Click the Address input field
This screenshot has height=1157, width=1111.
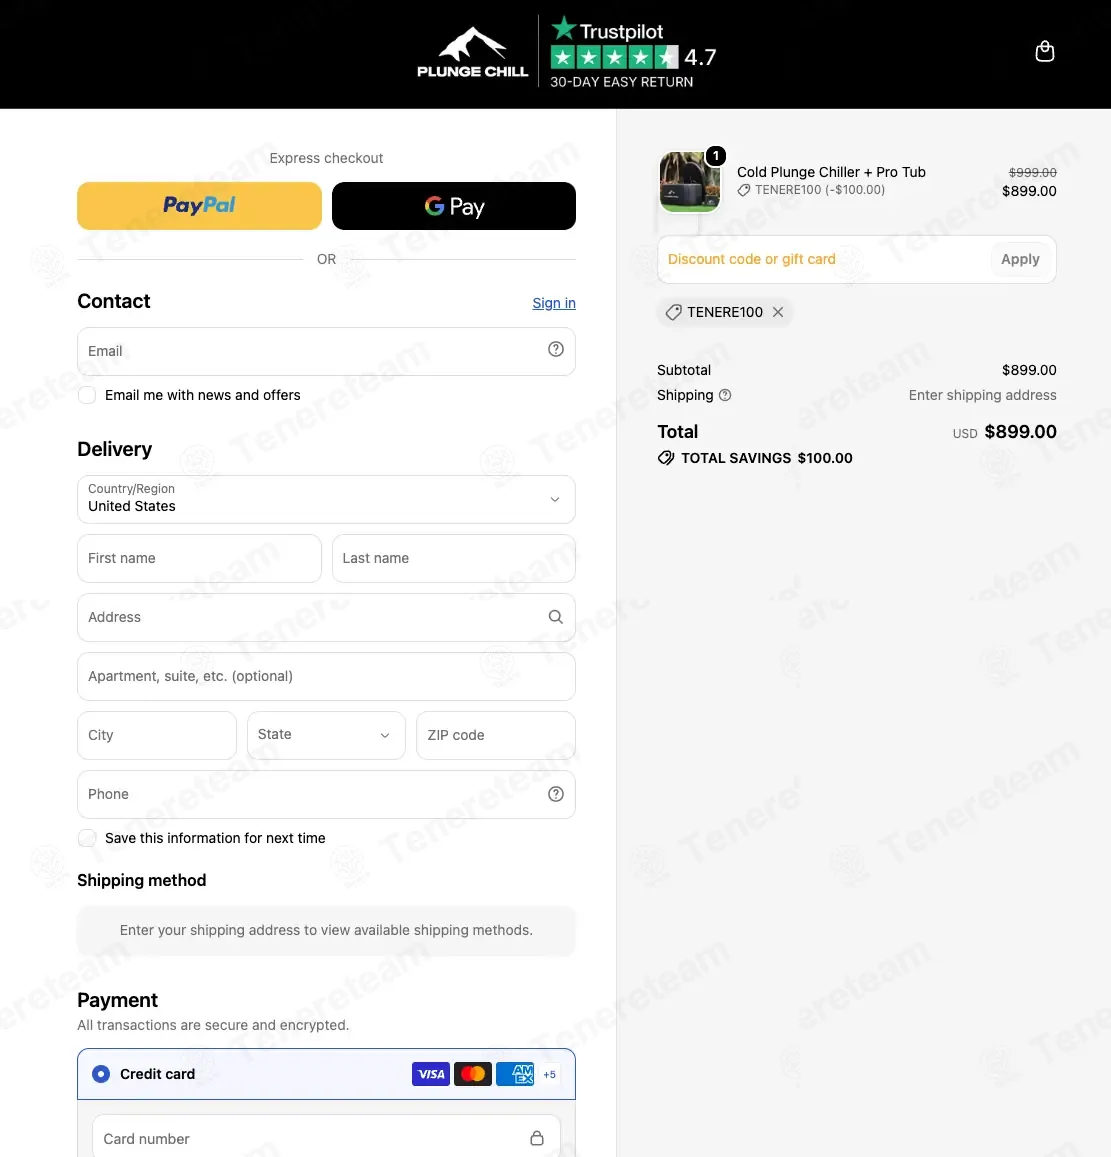[x=326, y=618]
